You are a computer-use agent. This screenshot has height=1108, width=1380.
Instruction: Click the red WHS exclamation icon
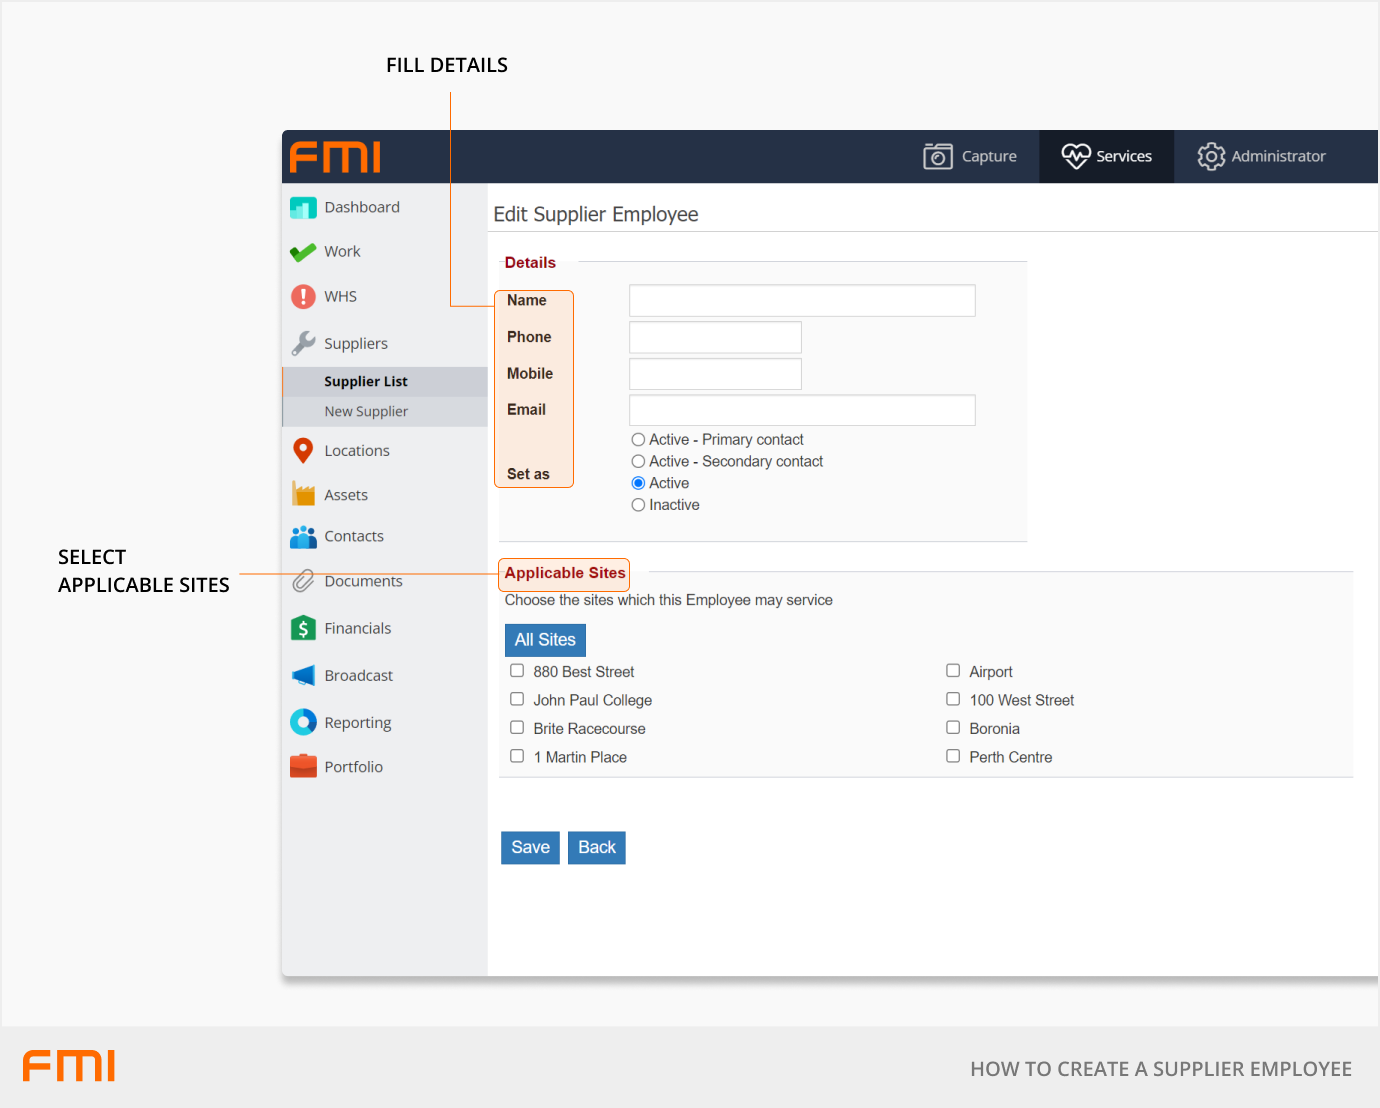point(303,297)
